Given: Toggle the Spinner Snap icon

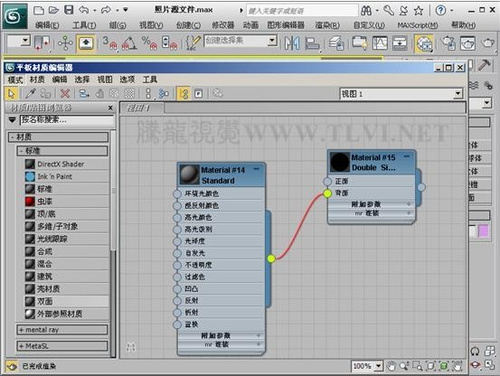Looking at the screenshot, I should (169, 43).
